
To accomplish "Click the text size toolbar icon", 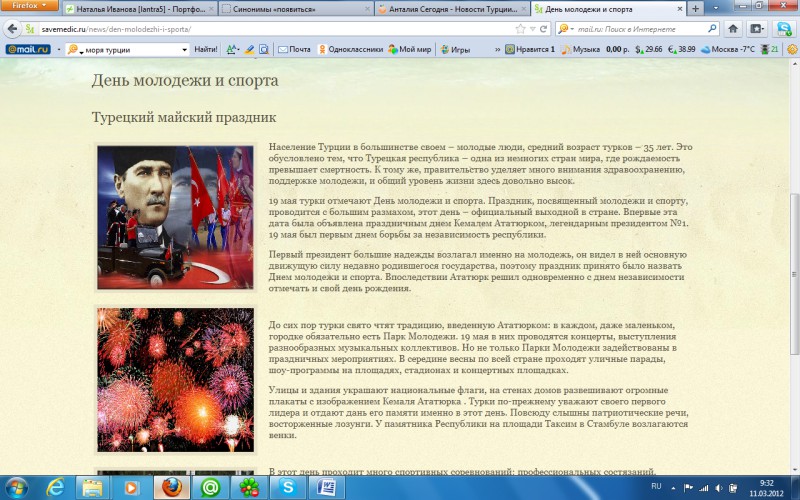I will pos(232,49).
